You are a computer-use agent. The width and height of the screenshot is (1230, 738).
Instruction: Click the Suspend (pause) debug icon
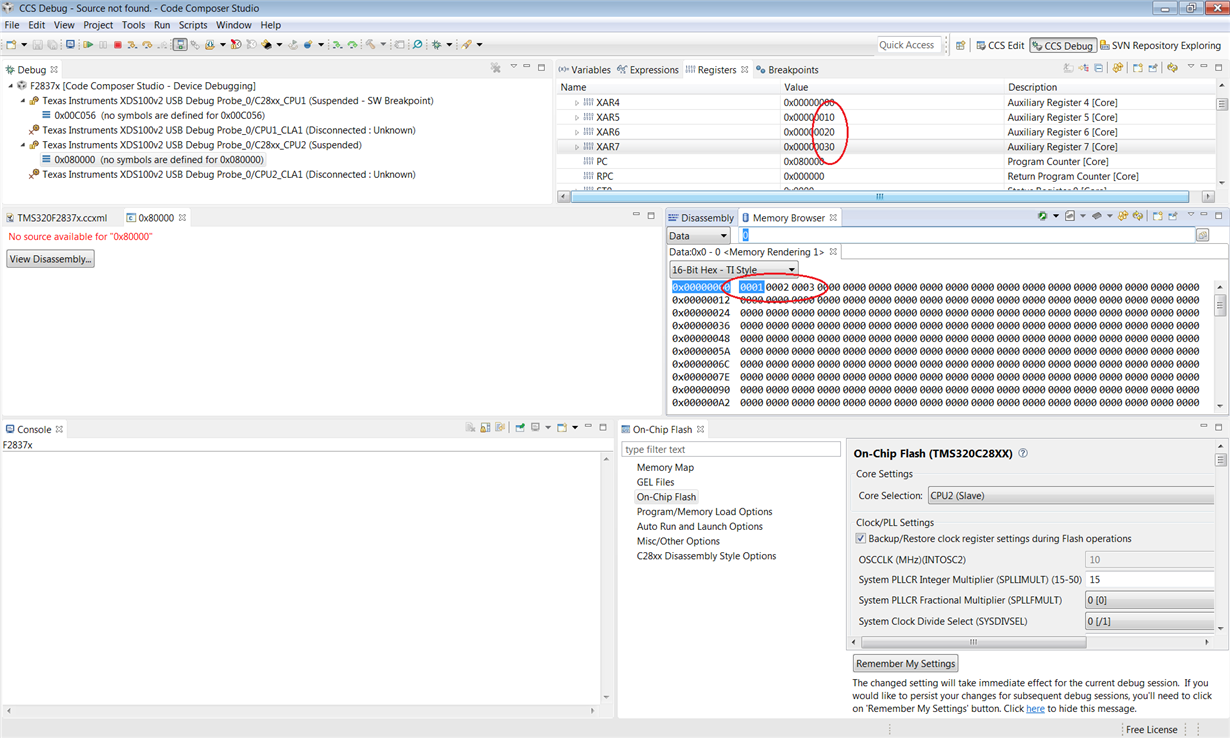[103, 44]
